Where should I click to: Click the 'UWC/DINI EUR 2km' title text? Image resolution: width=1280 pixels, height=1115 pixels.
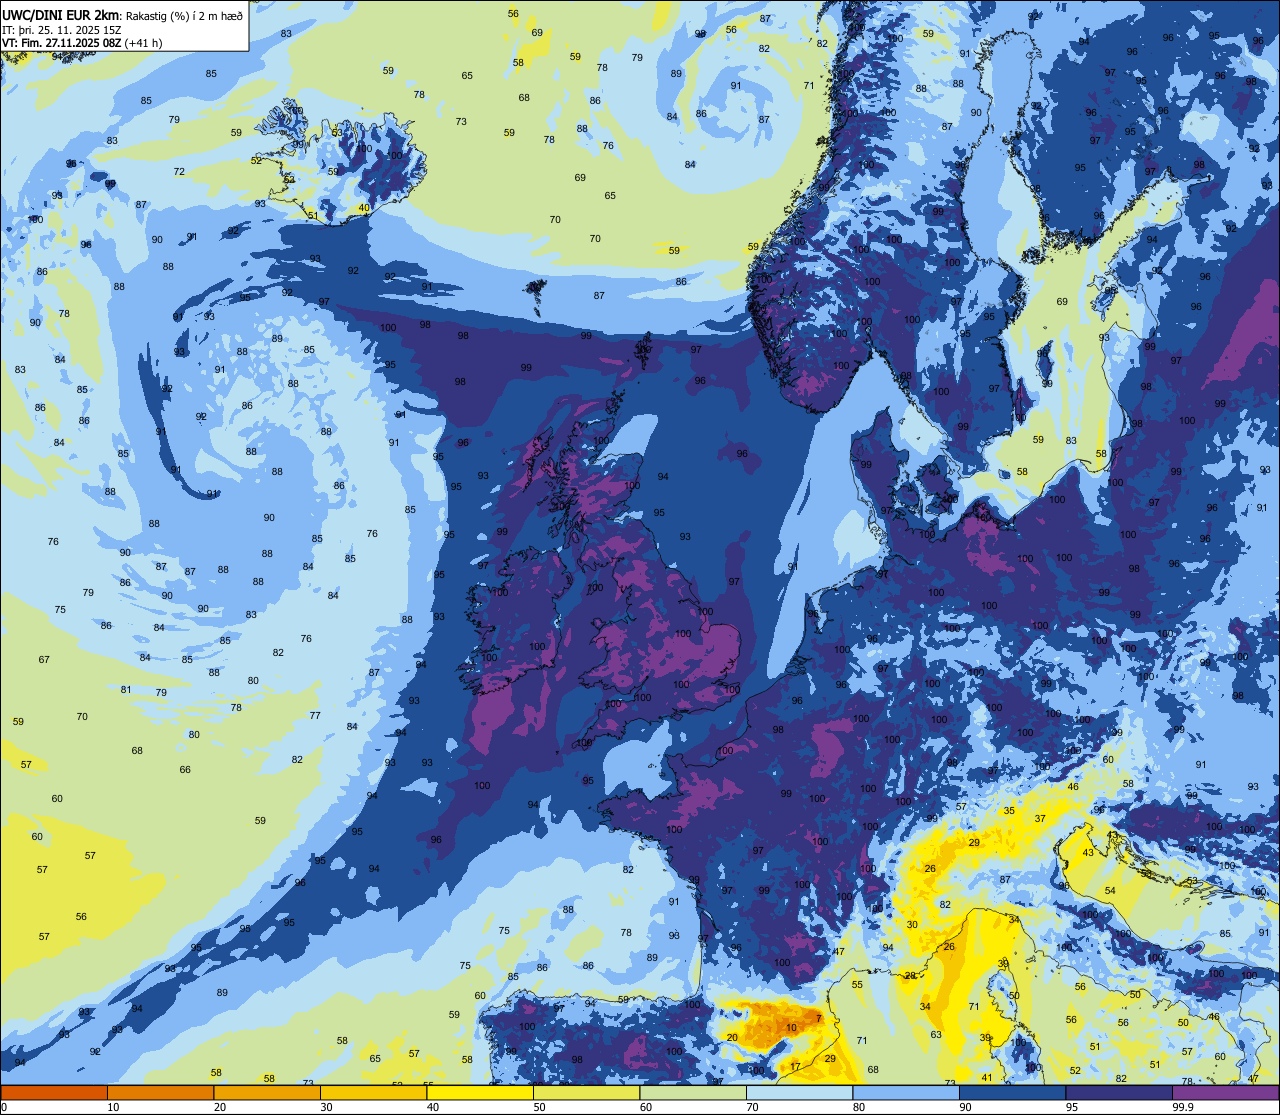(60, 15)
